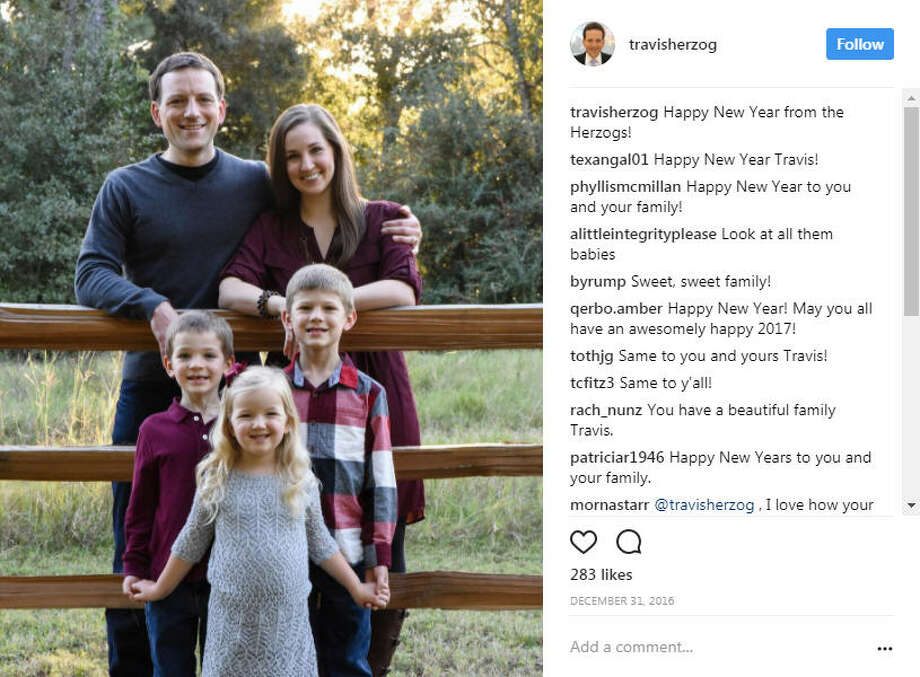Click the scrollbar up arrow
This screenshot has height=677, width=920.
910,97
